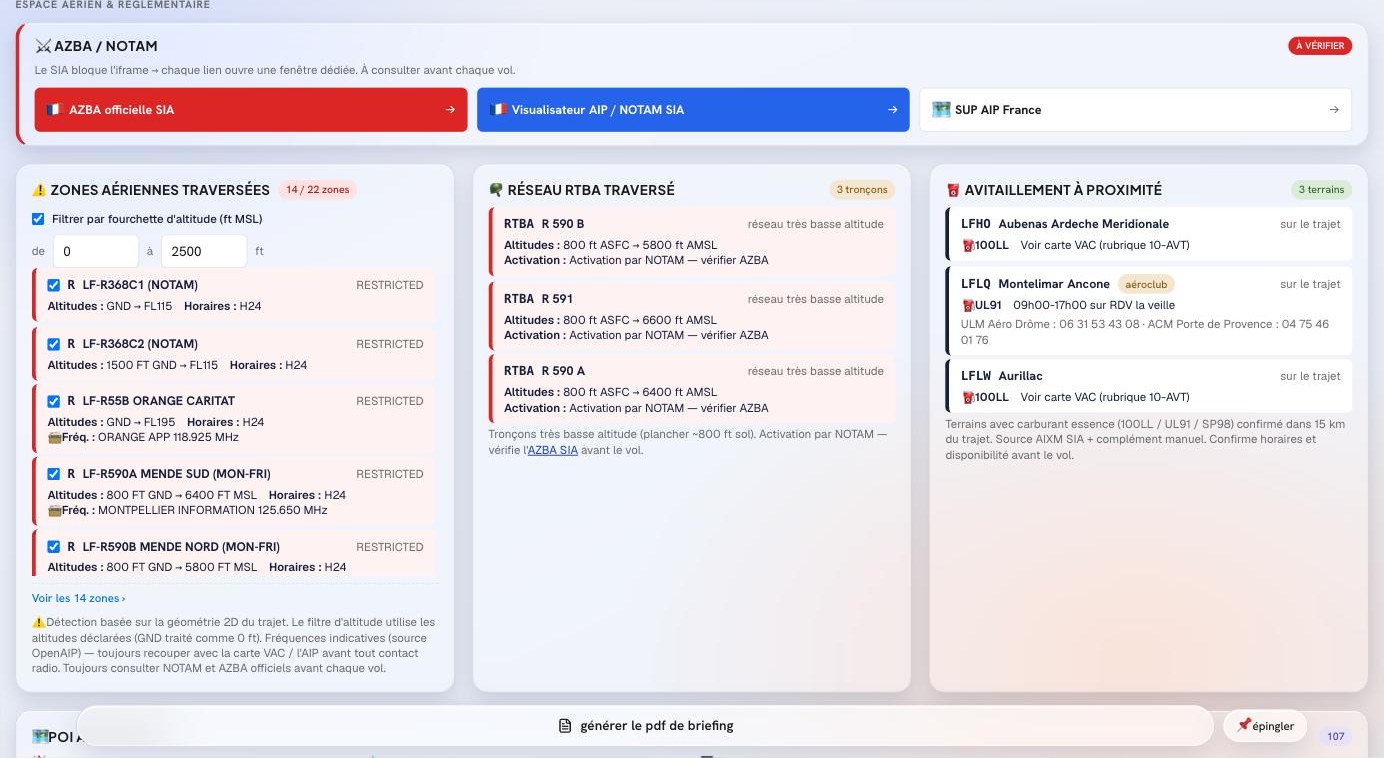Select LFLQ Montelimar Ancone

pyautogui.click(x=1149, y=310)
